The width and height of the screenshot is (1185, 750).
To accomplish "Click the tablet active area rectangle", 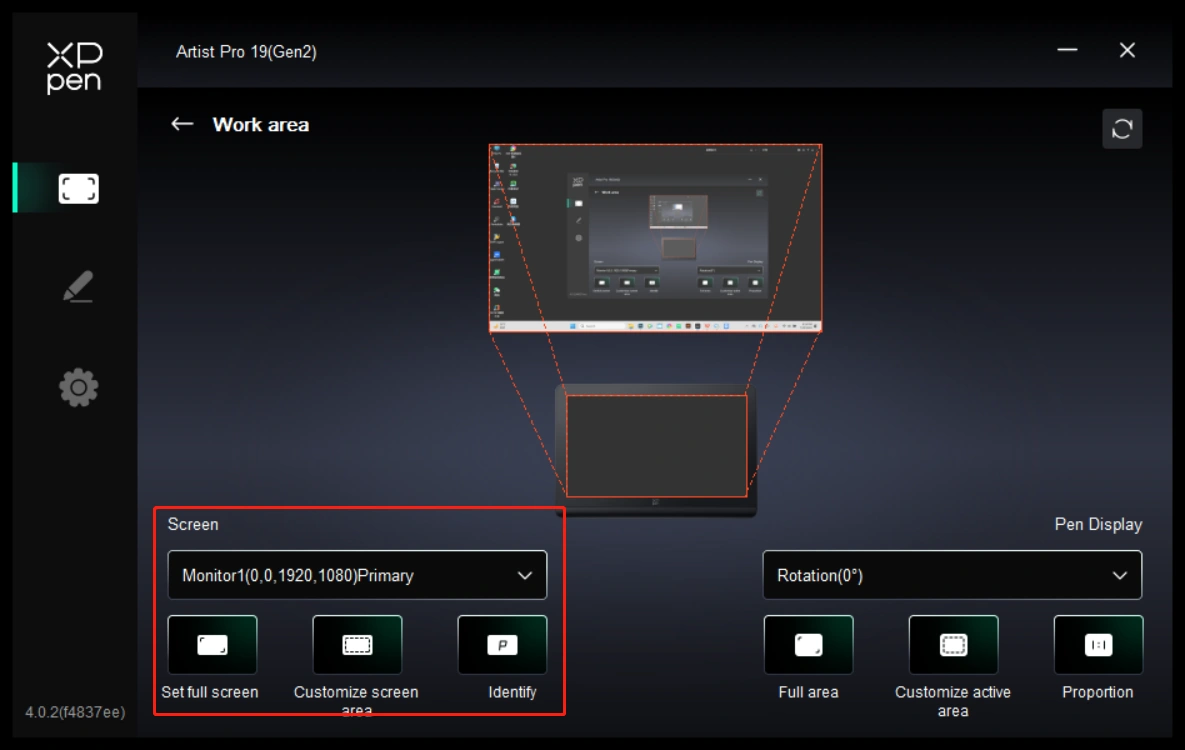I will point(656,445).
